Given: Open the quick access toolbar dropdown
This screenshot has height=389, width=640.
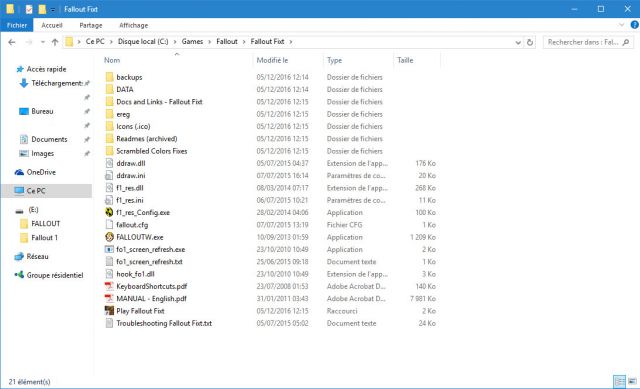Looking at the screenshot, I should click(53, 9).
